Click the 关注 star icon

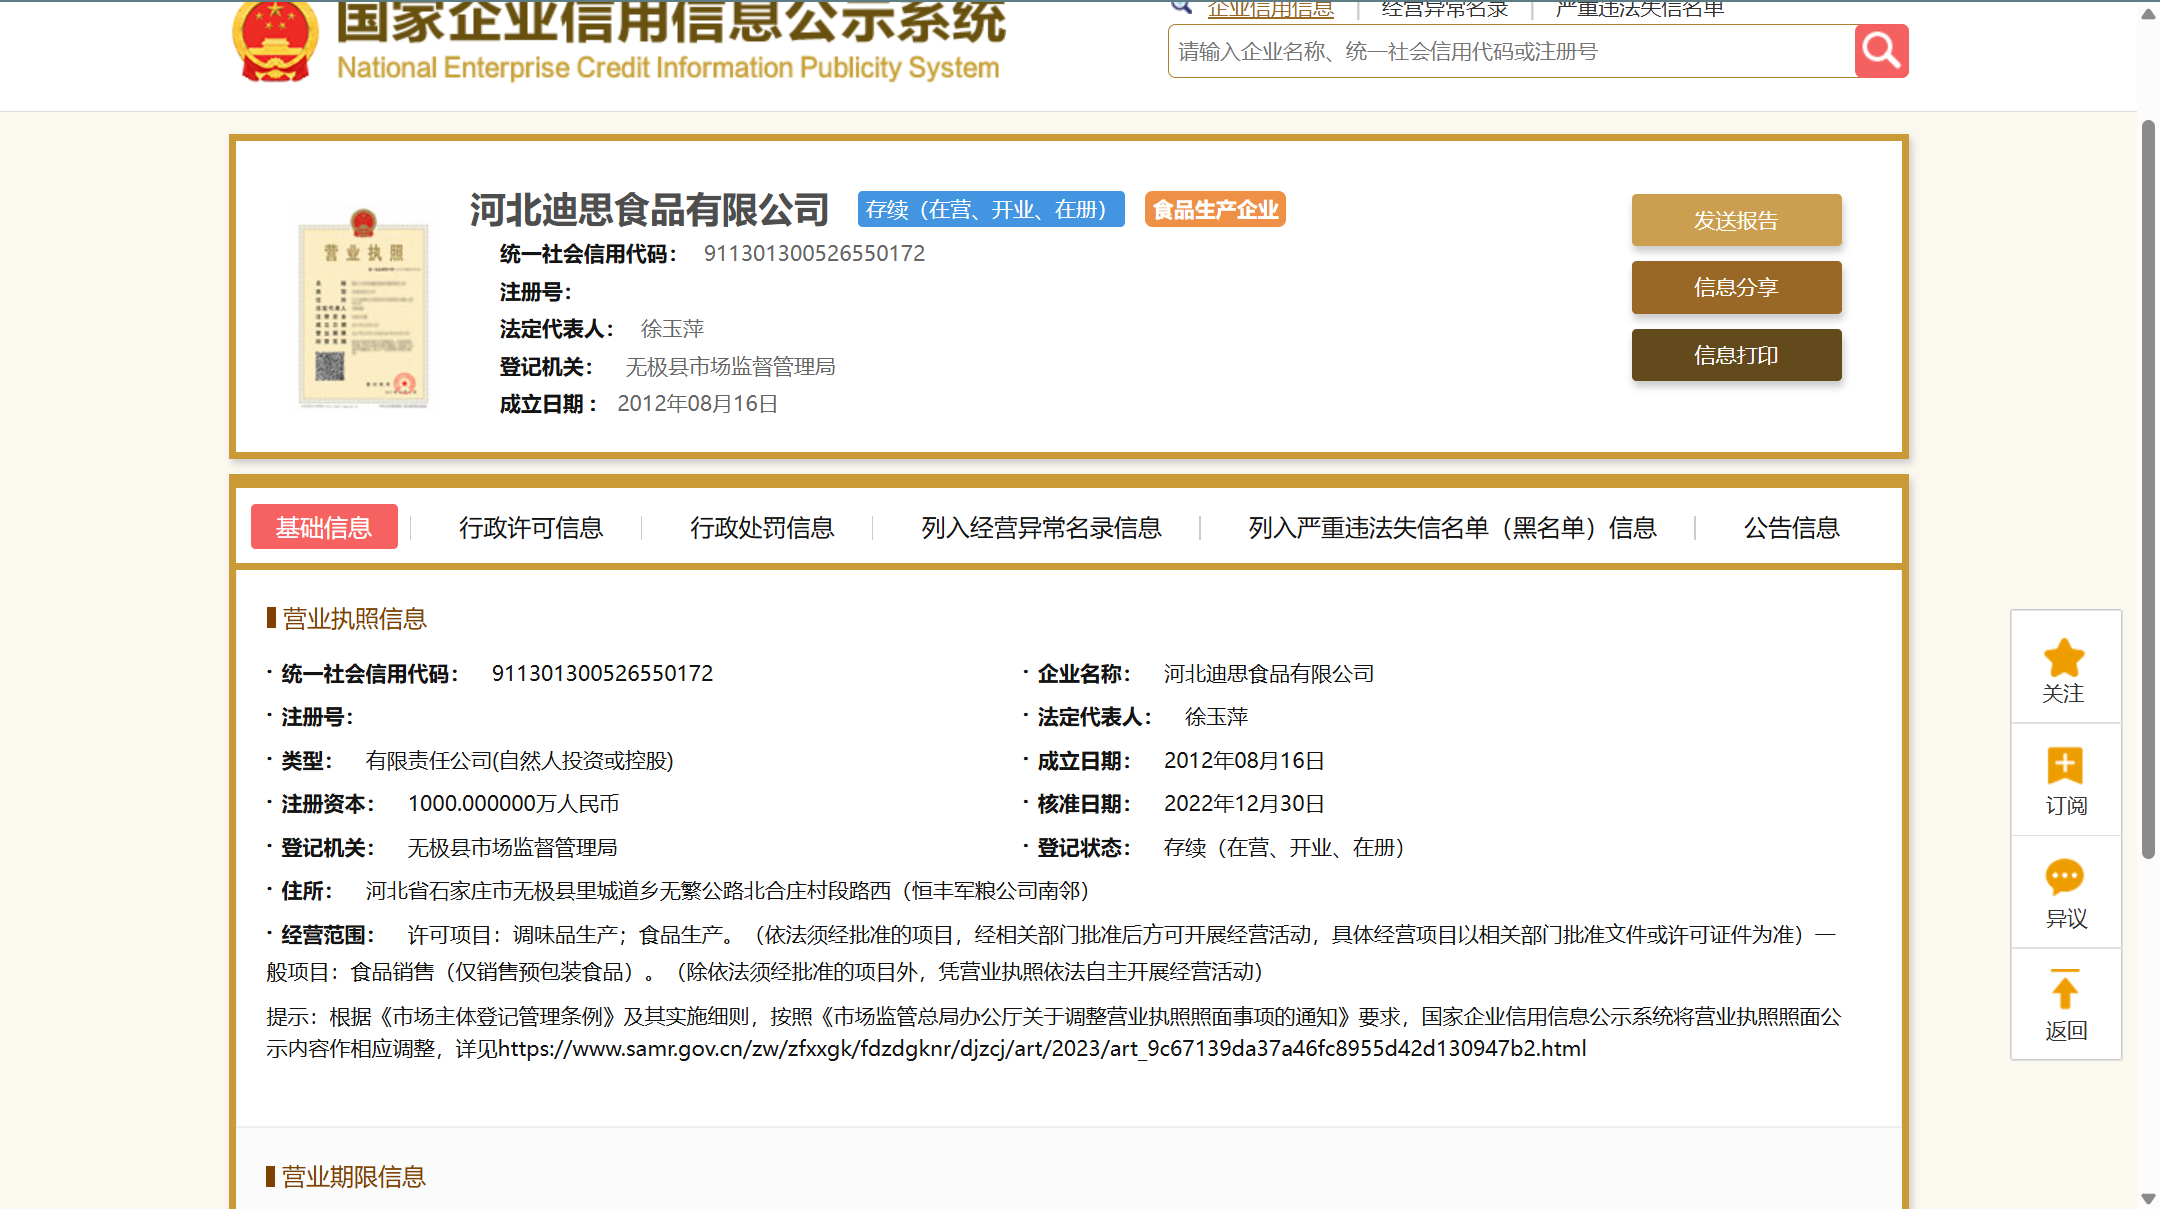click(x=2064, y=658)
